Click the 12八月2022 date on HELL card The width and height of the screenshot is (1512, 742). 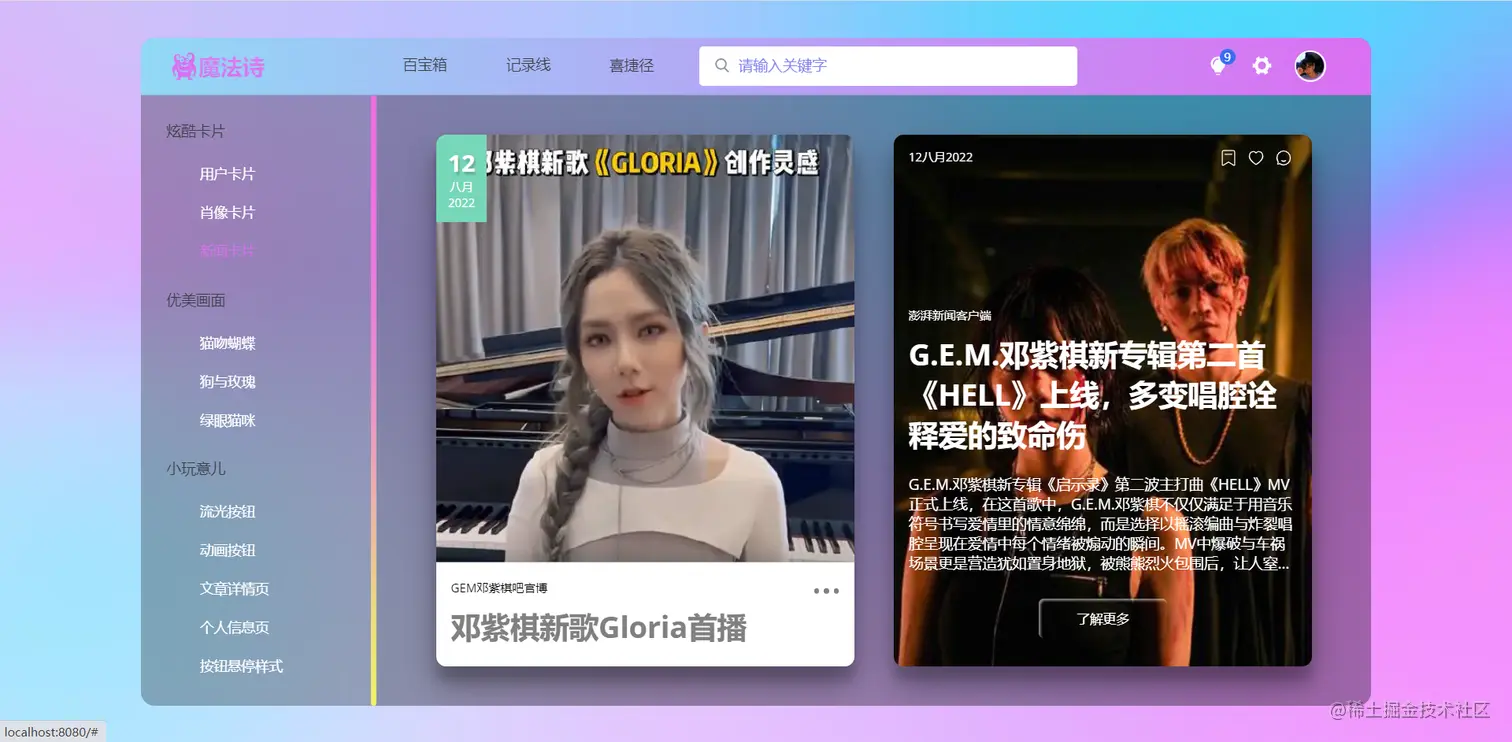pos(941,157)
